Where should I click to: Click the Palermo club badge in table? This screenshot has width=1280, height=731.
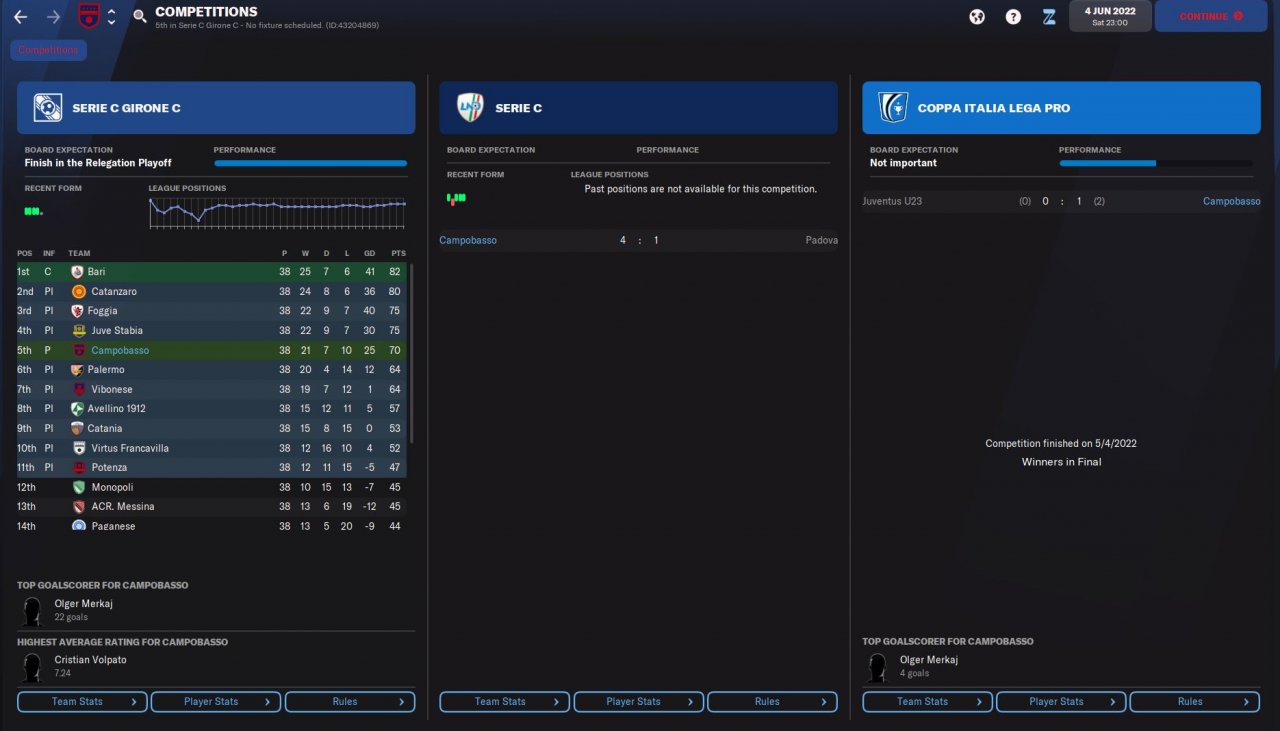pos(78,370)
